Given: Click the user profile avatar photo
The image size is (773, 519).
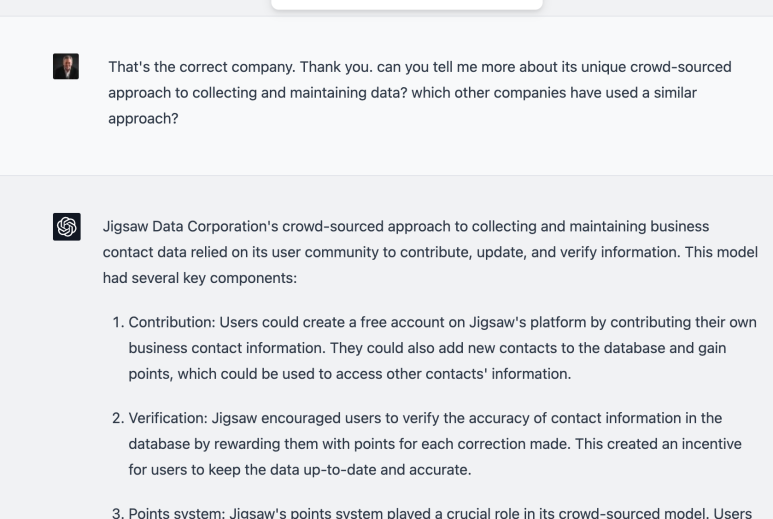Looking at the screenshot, I should [66, 67].
